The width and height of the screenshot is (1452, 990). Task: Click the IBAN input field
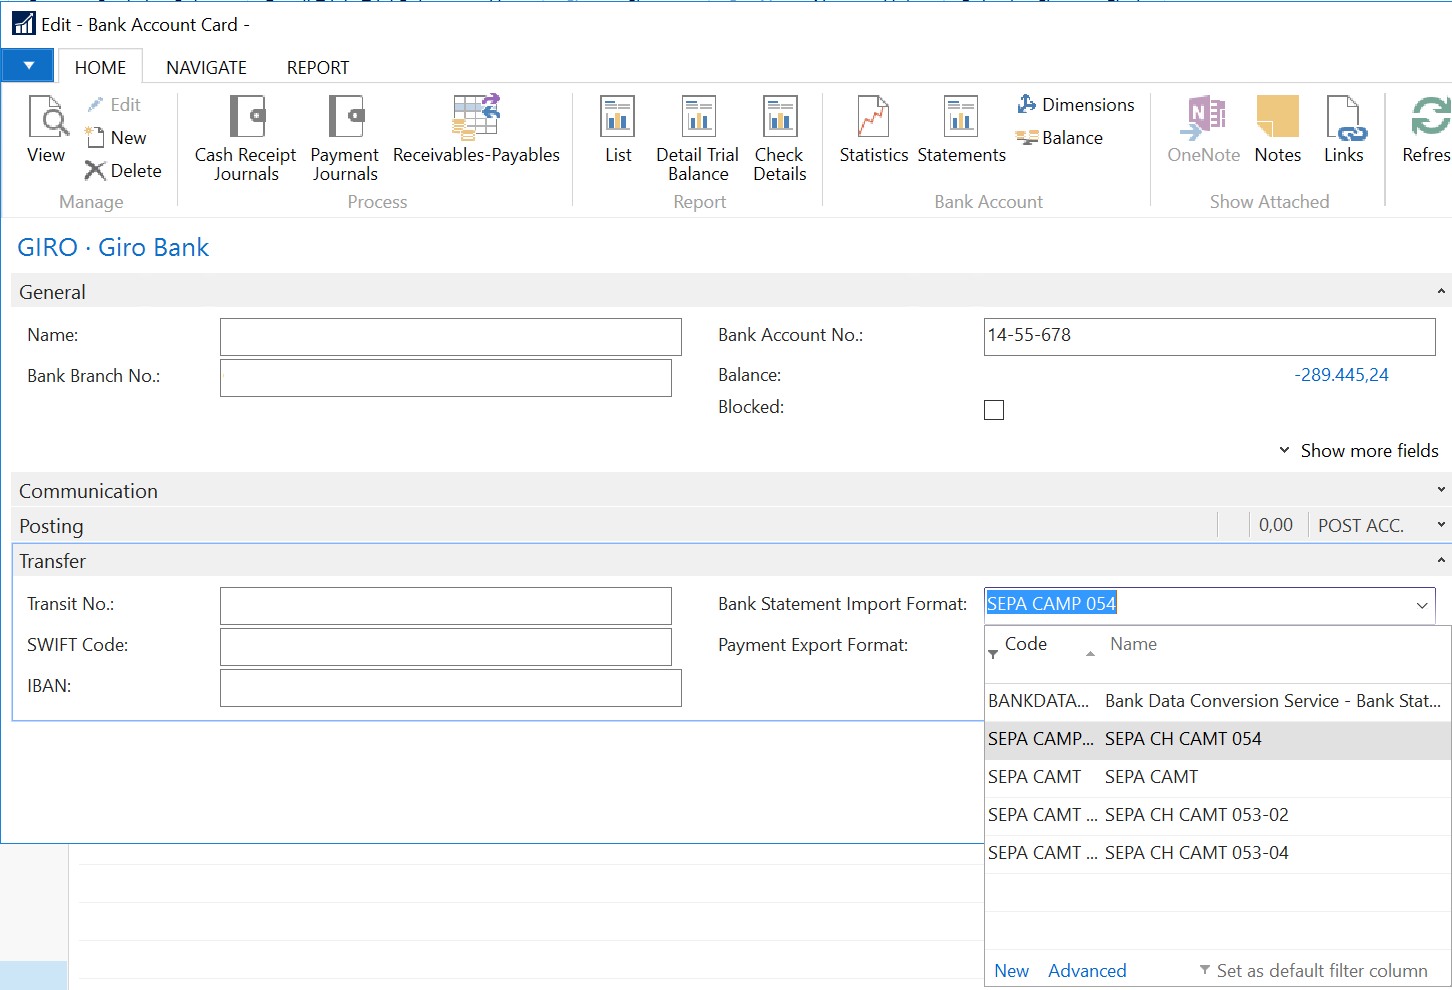coord(451,688)
